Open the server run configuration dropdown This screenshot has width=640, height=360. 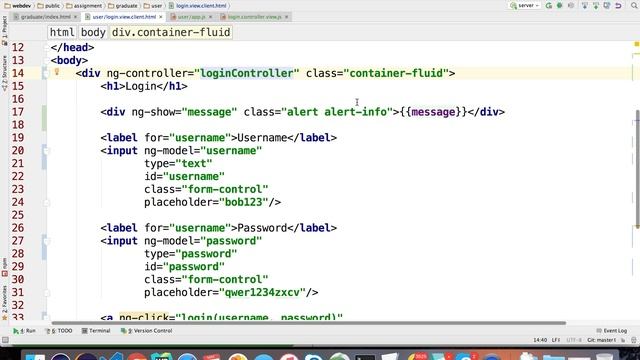(524, 6)
